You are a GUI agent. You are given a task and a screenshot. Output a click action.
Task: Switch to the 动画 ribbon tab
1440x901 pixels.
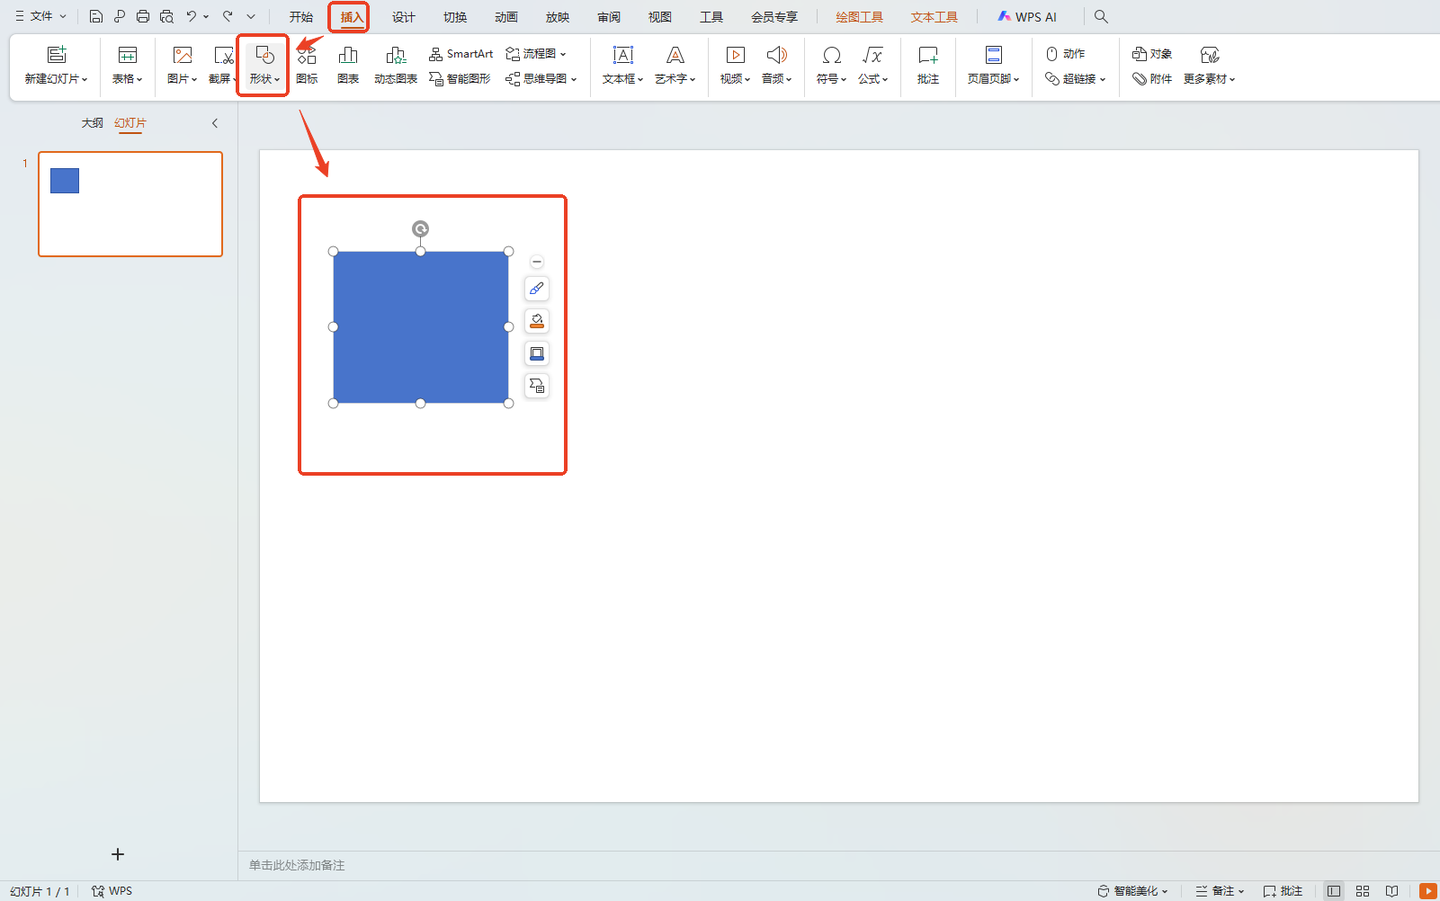coord(506,17)
